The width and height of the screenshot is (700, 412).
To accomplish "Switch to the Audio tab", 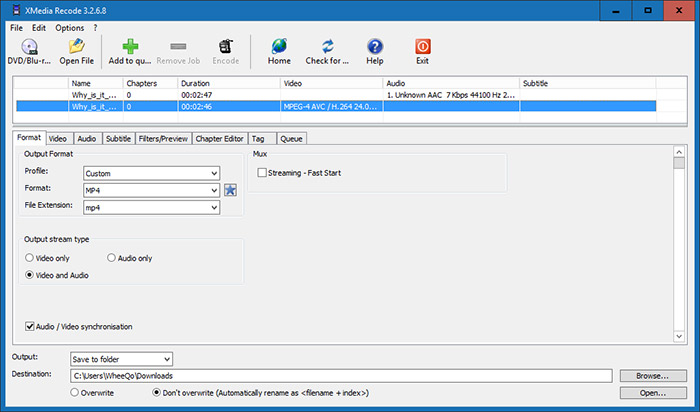I will [87, 139].
